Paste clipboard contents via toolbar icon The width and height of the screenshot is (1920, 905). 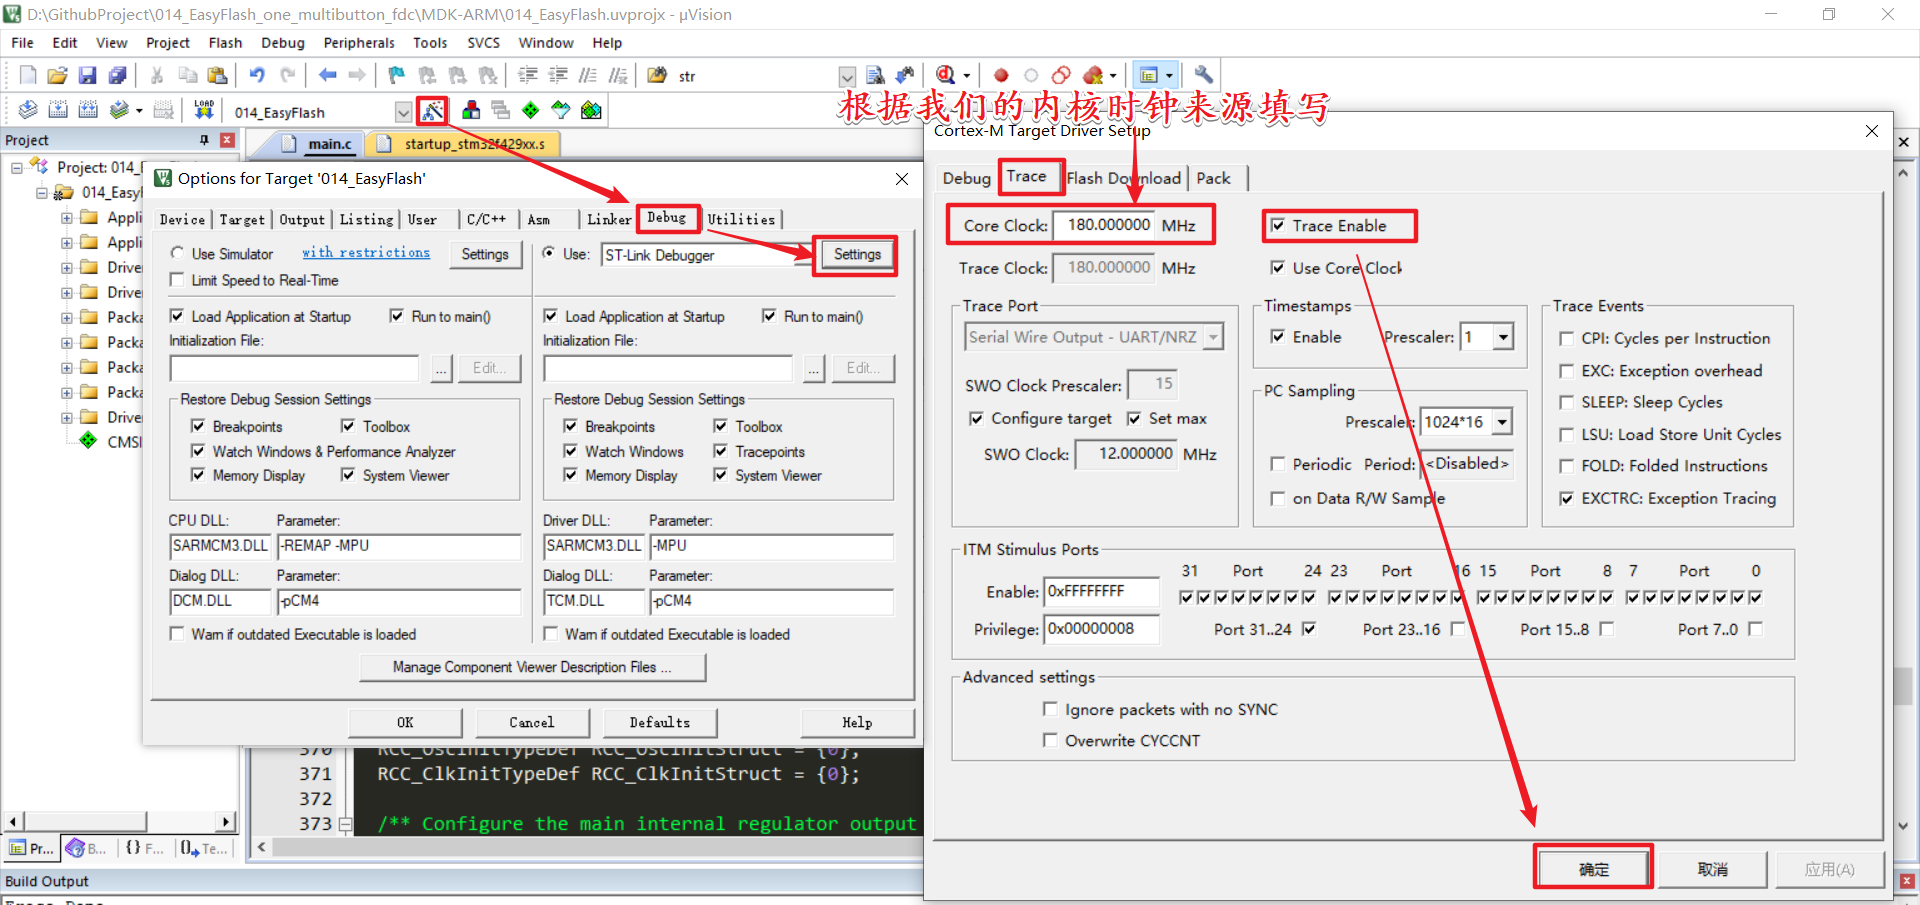217,75
